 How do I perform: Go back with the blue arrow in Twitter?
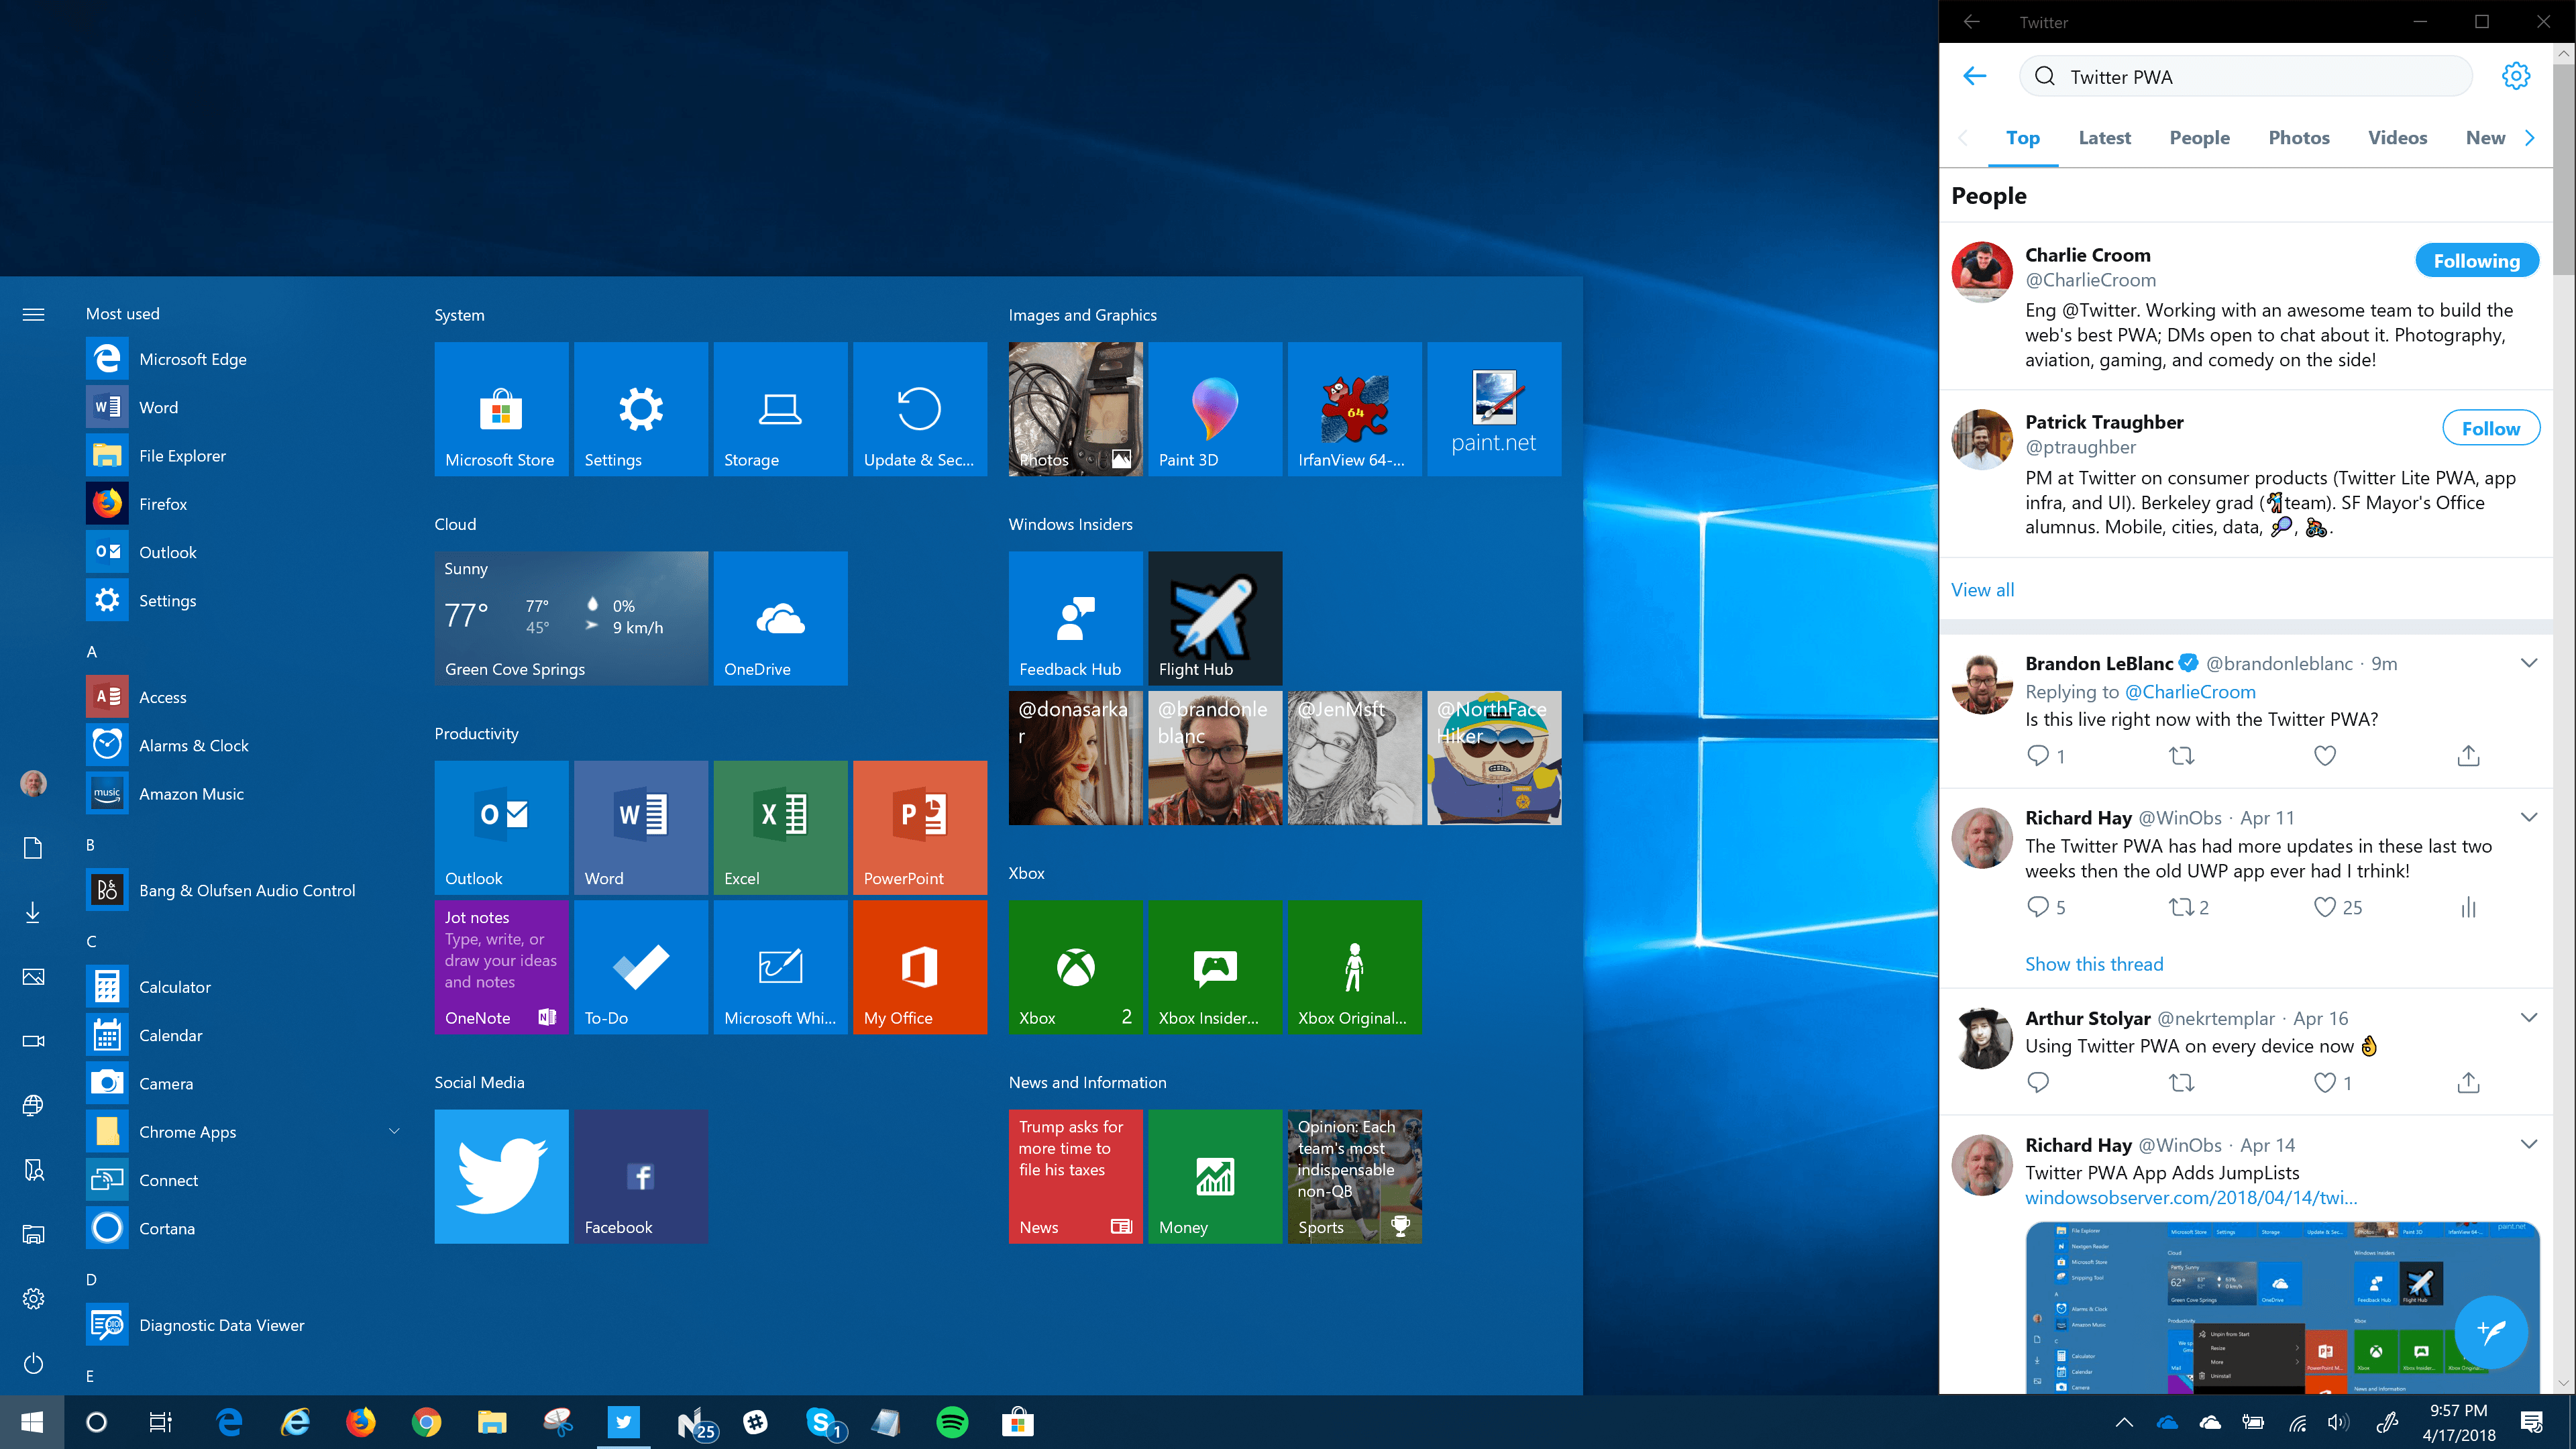click(x=1974, y=76)
